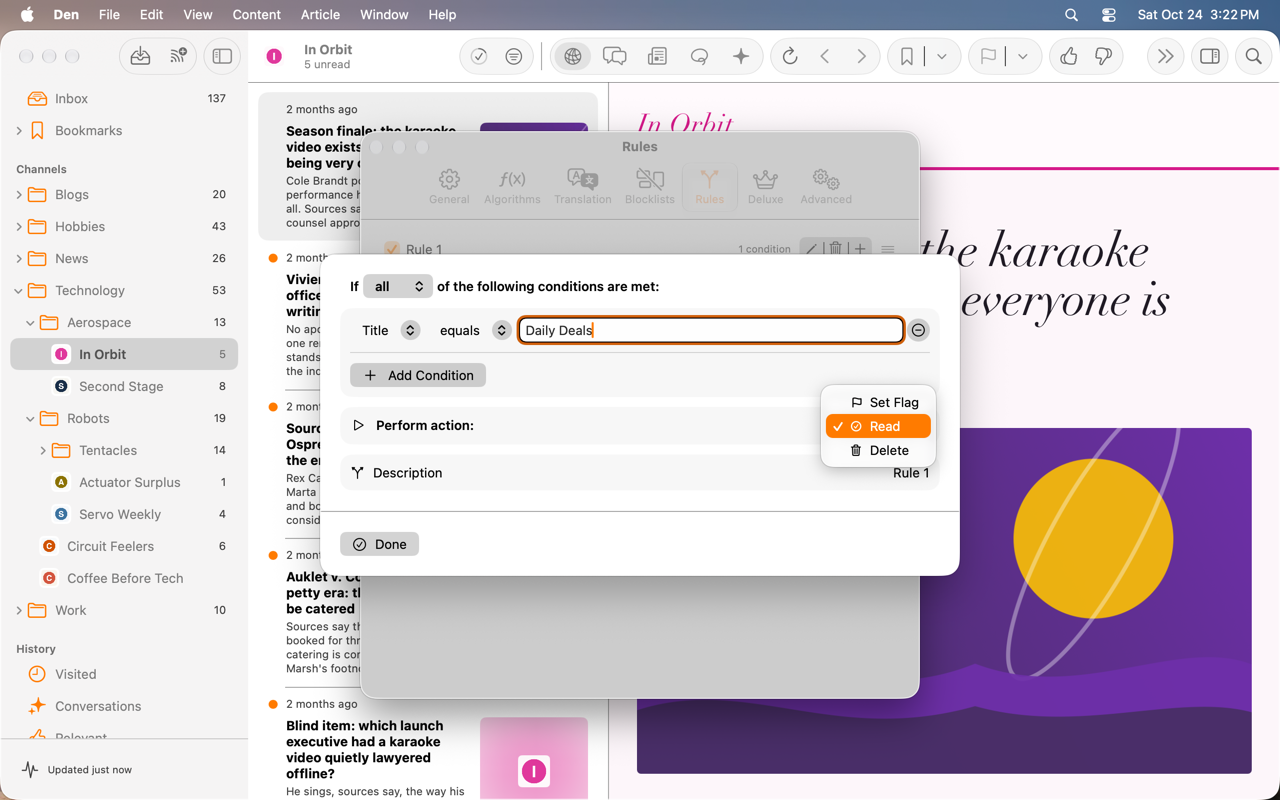
Task: Refresh the feed with reload icon
Action: (x=790, y=57)
